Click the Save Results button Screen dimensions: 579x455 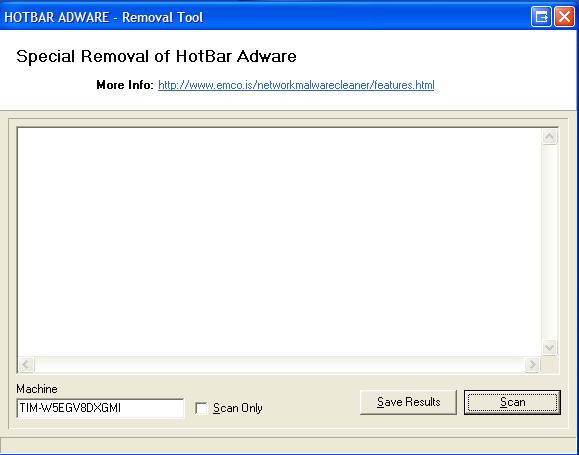408,402
